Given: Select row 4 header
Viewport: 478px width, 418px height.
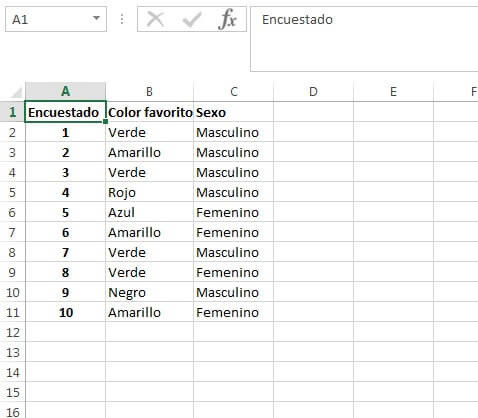Looking at the screenshot, I should pyautogui.click(x=13, y=172).
